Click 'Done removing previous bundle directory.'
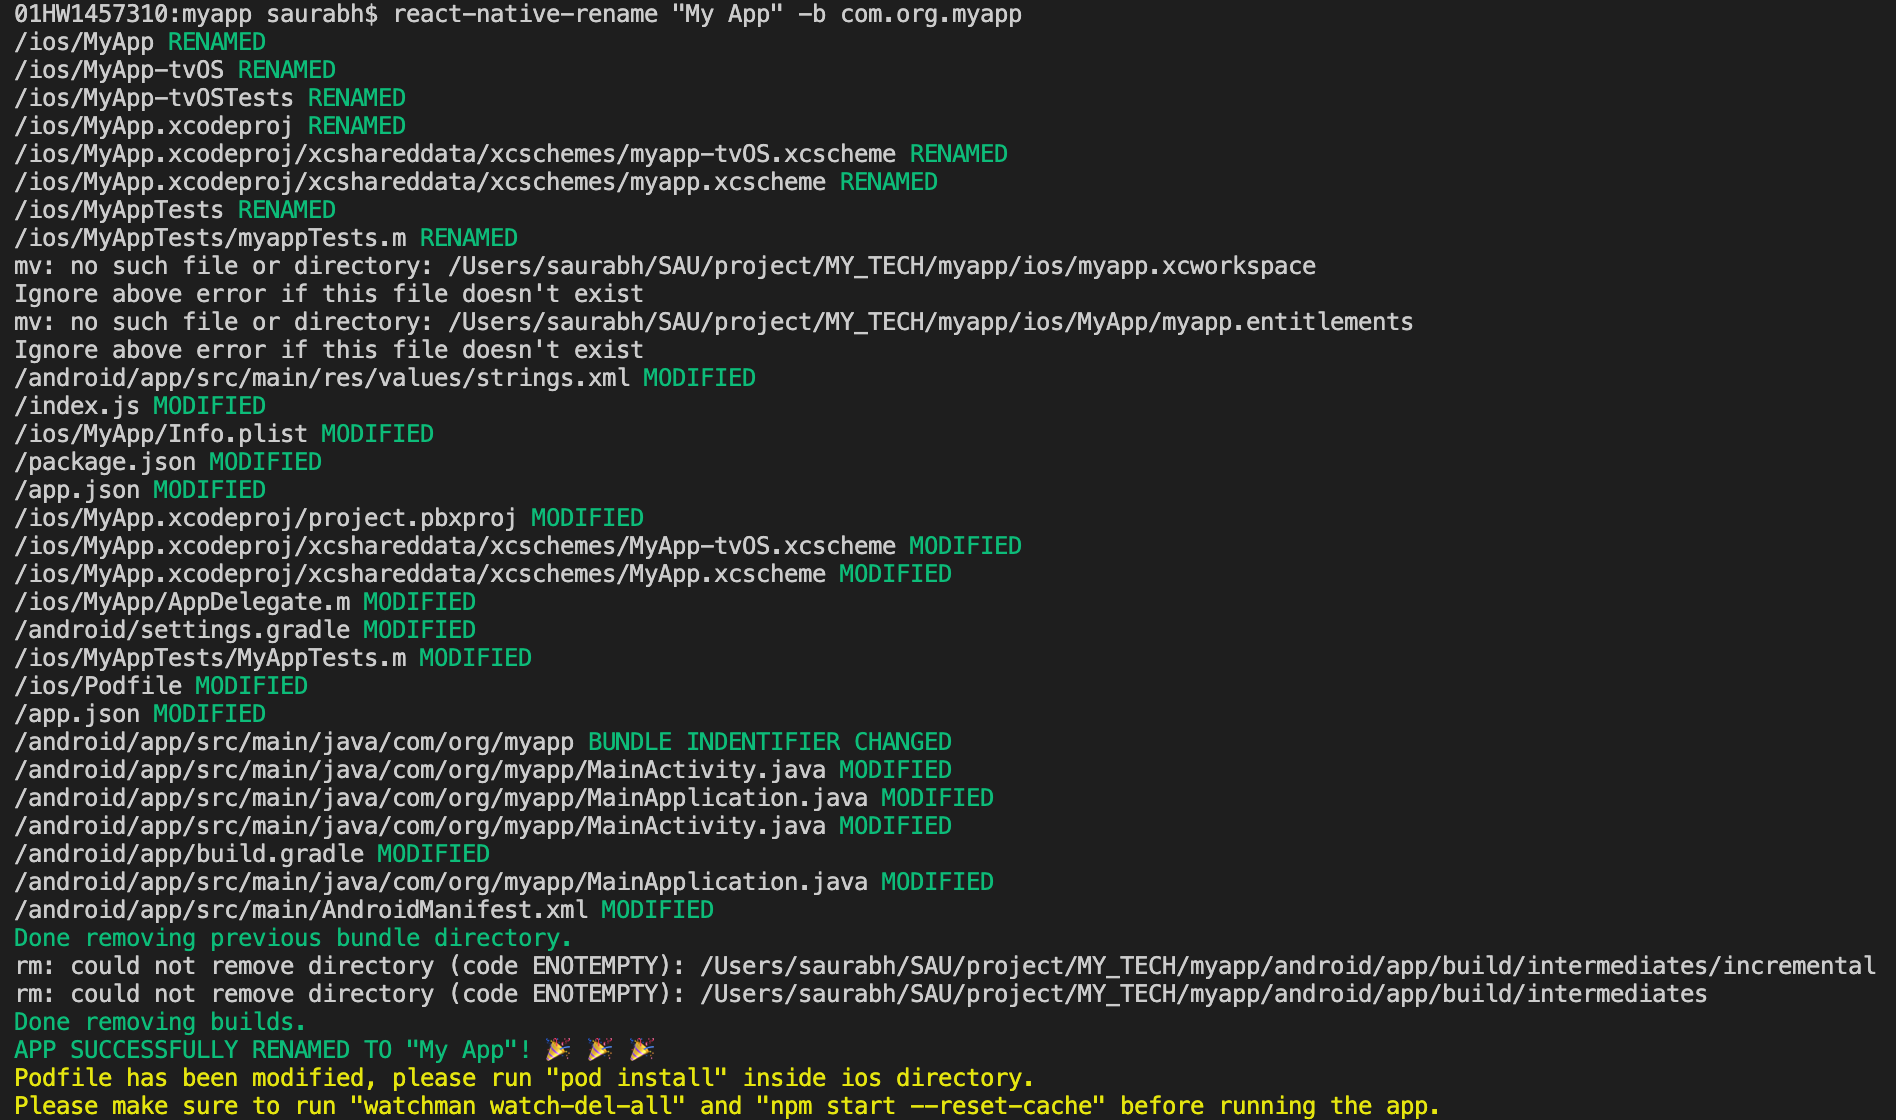This screenshot has height=1120, width=1896. tap(293, 939)
